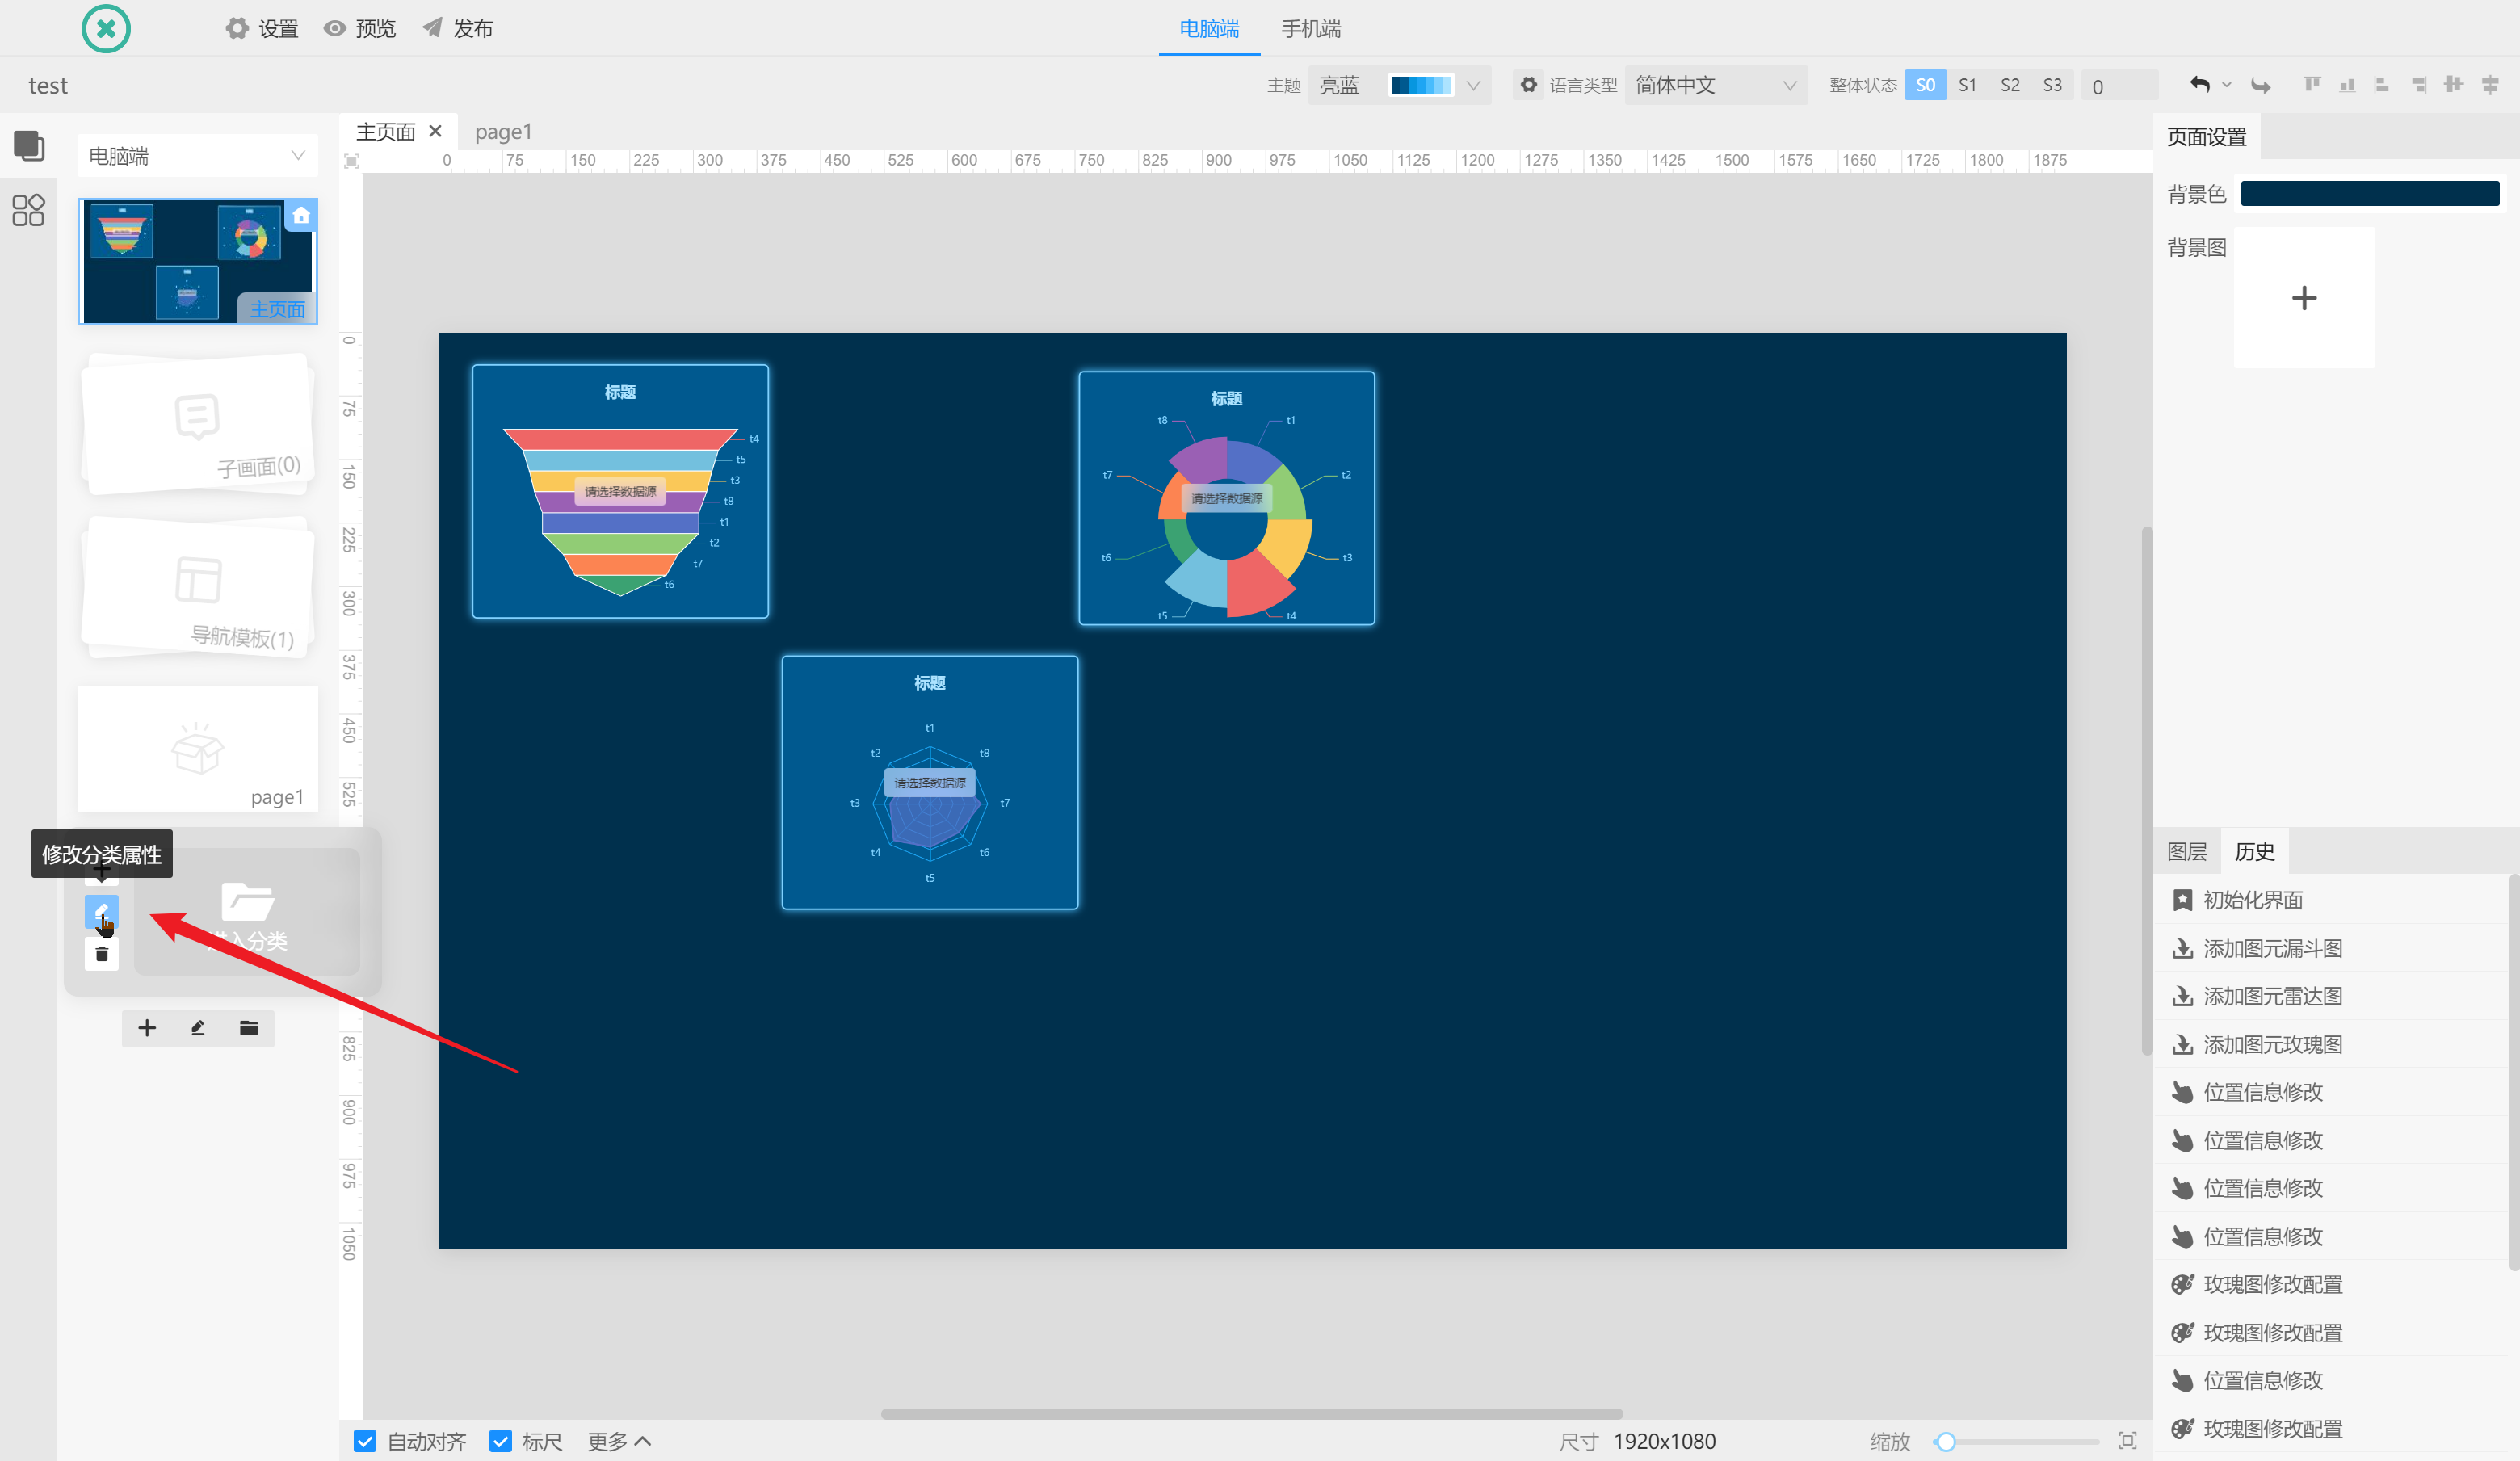Open the 导航模板(1) card
2520x1461 pixels.
(x=197, y=588)
